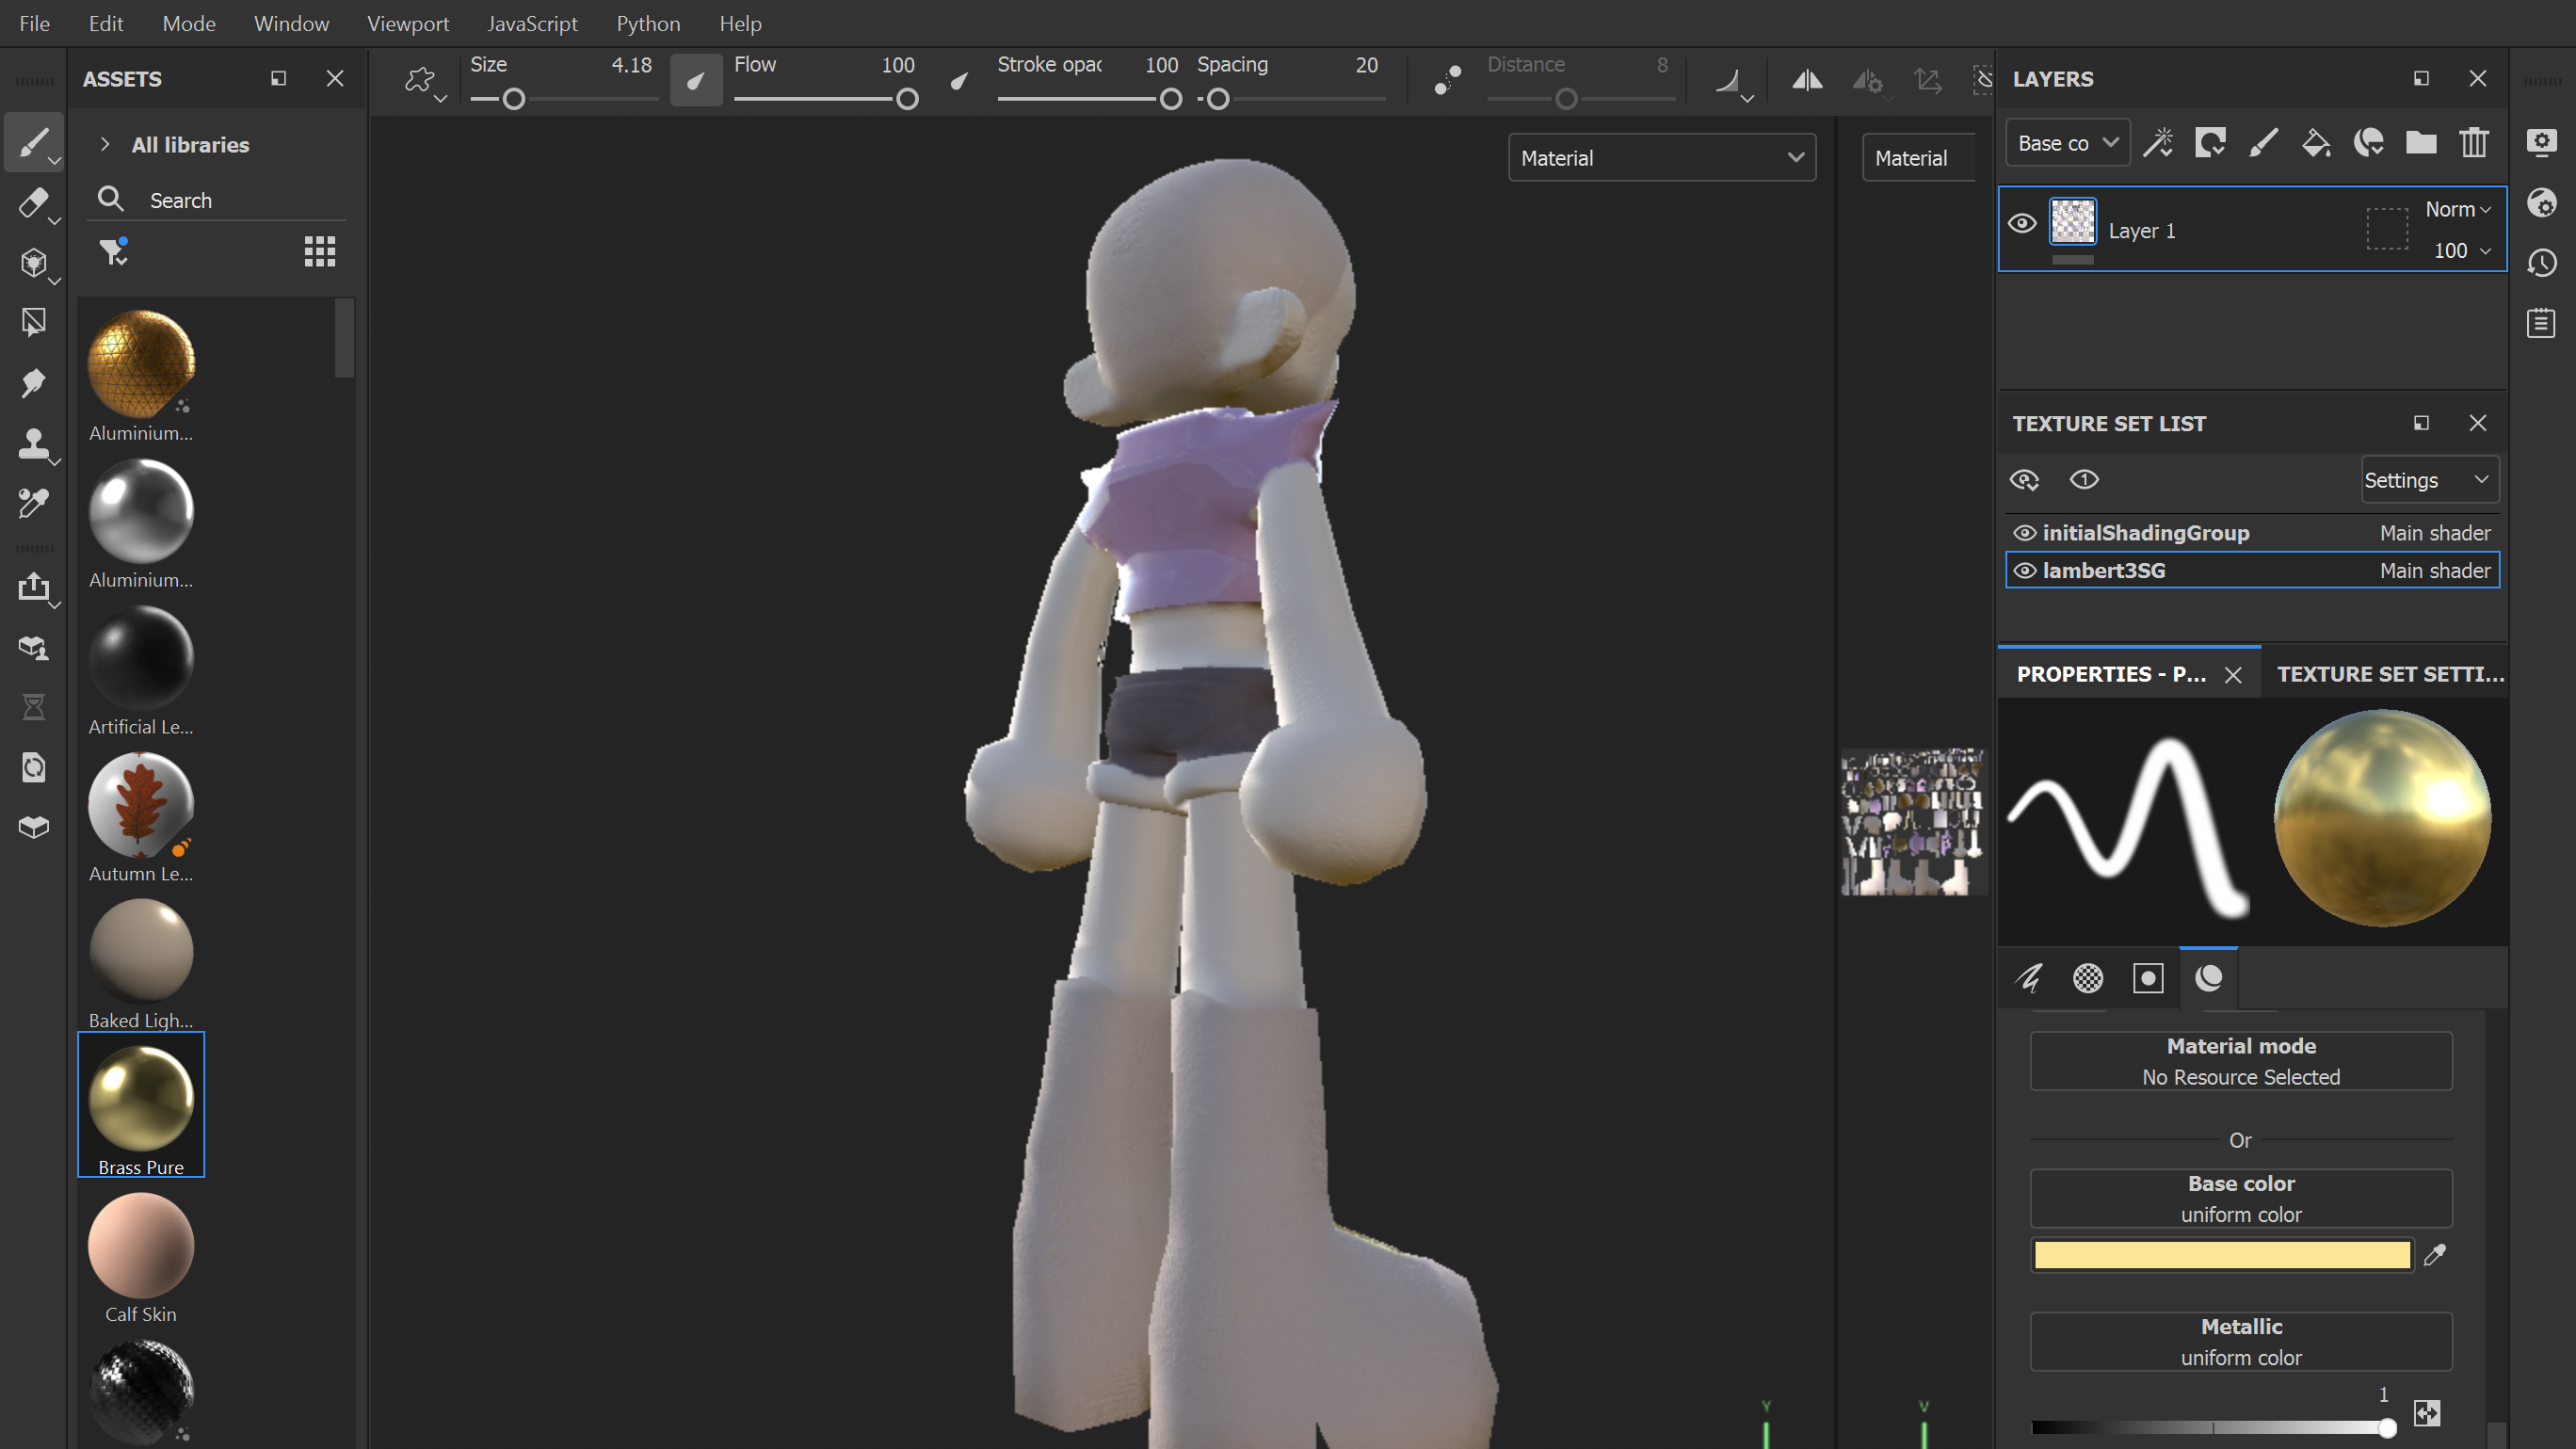Create a new folder in Layers panel
The image size is (2576, 1449).
[2420, 143]
